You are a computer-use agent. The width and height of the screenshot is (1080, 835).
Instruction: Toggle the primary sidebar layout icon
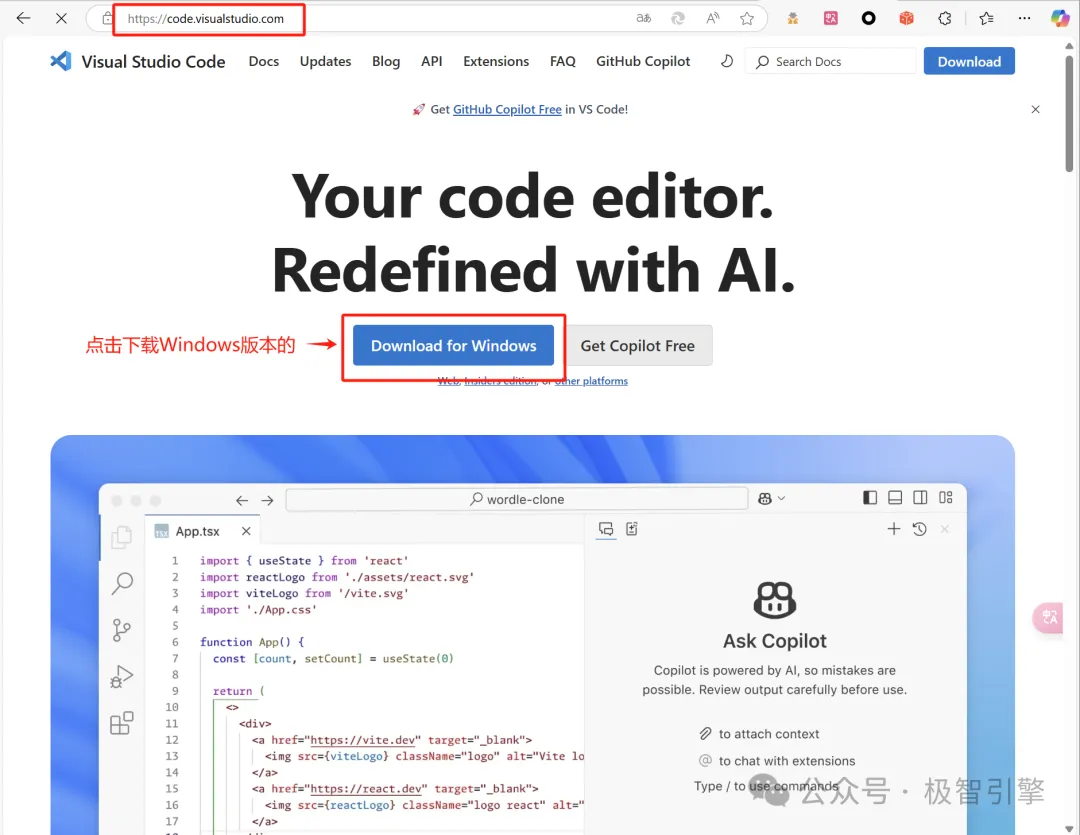870,498
